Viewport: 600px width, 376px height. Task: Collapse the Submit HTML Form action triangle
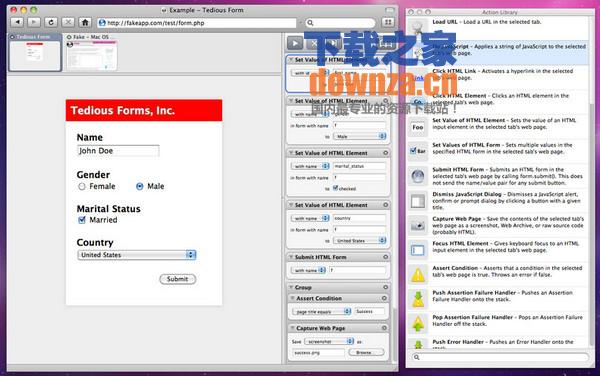pos(291,257)
